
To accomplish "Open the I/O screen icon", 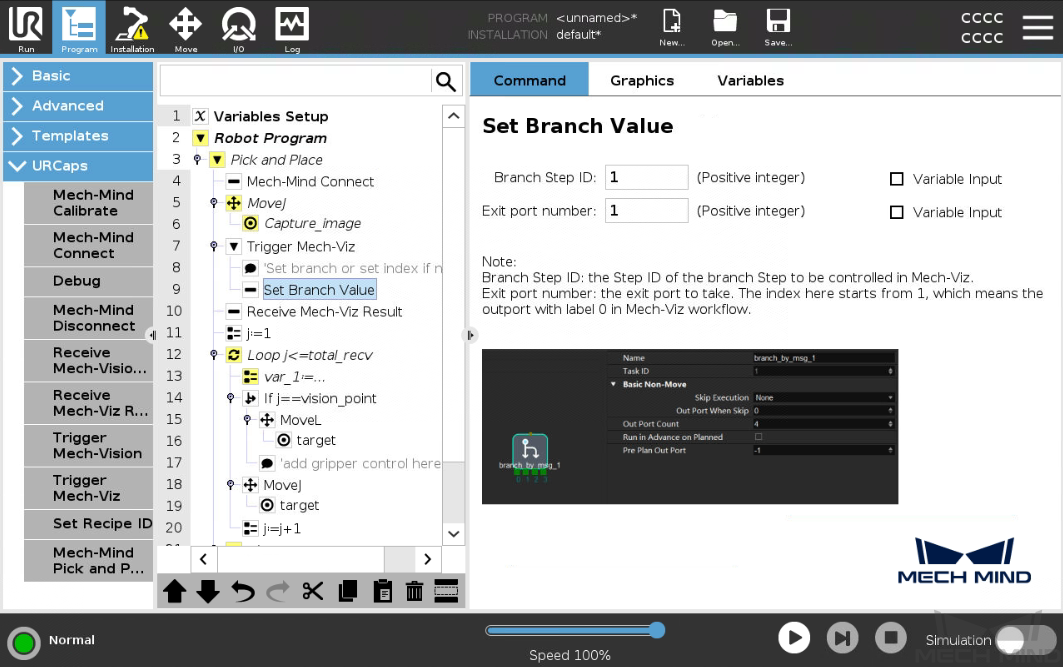I will point(239,27).
